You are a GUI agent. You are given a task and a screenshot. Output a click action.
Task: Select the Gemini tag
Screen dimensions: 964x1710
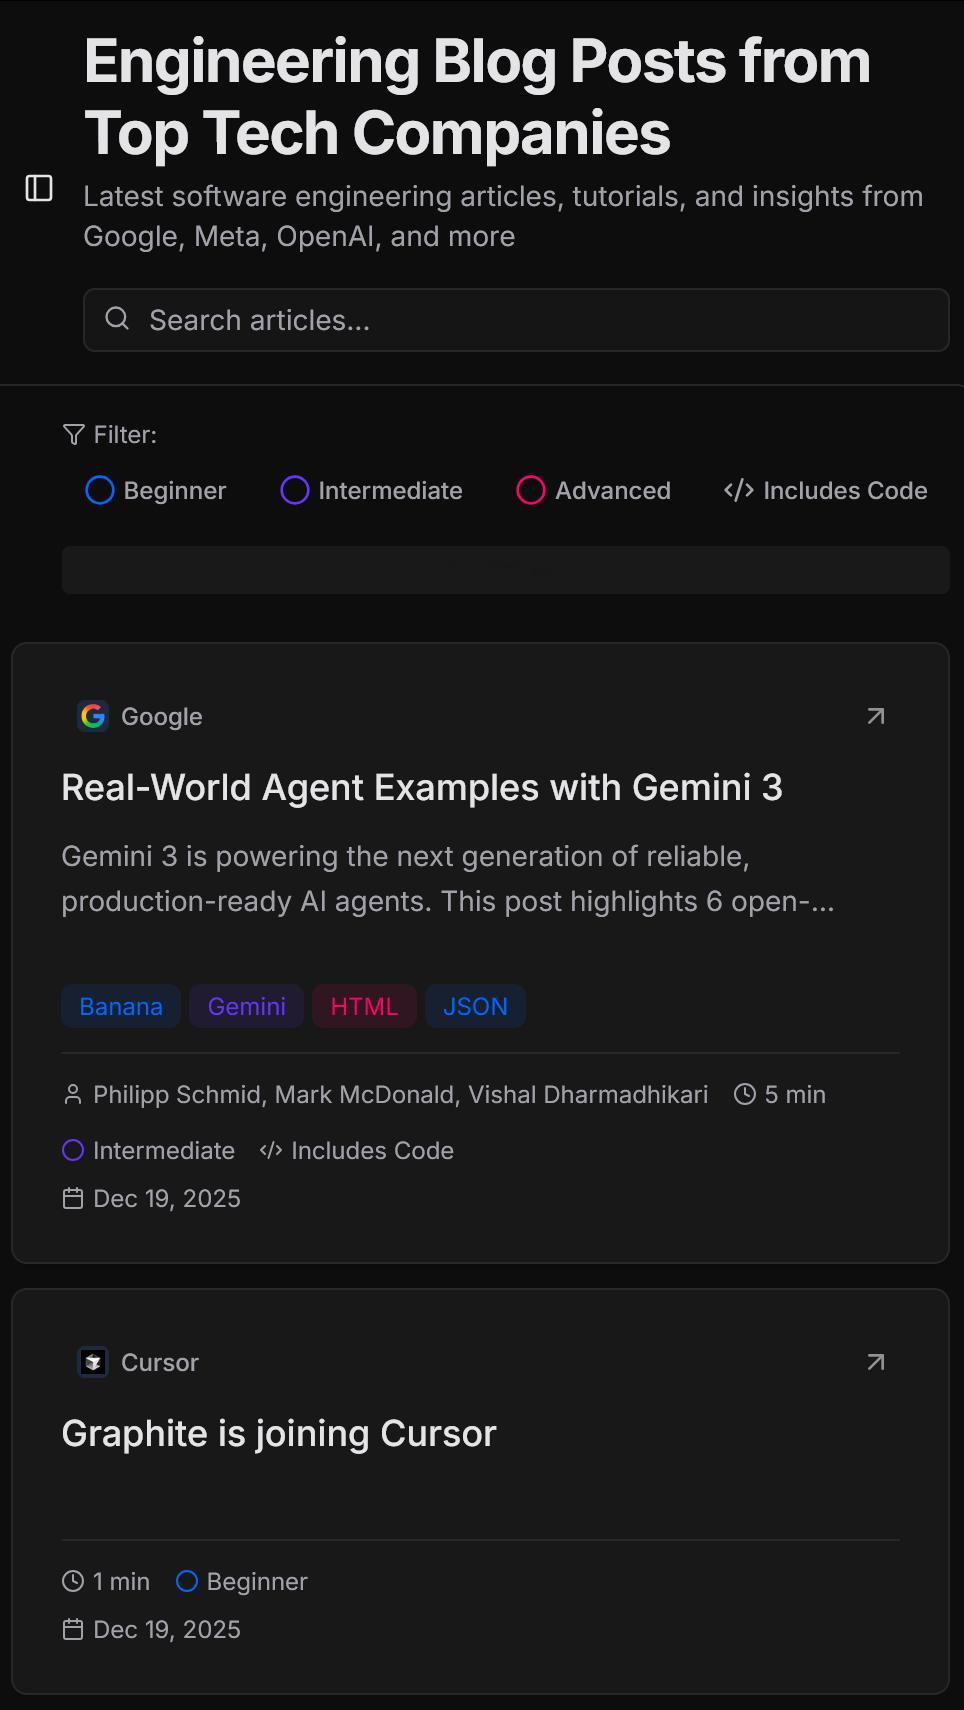pos(246,1006)
